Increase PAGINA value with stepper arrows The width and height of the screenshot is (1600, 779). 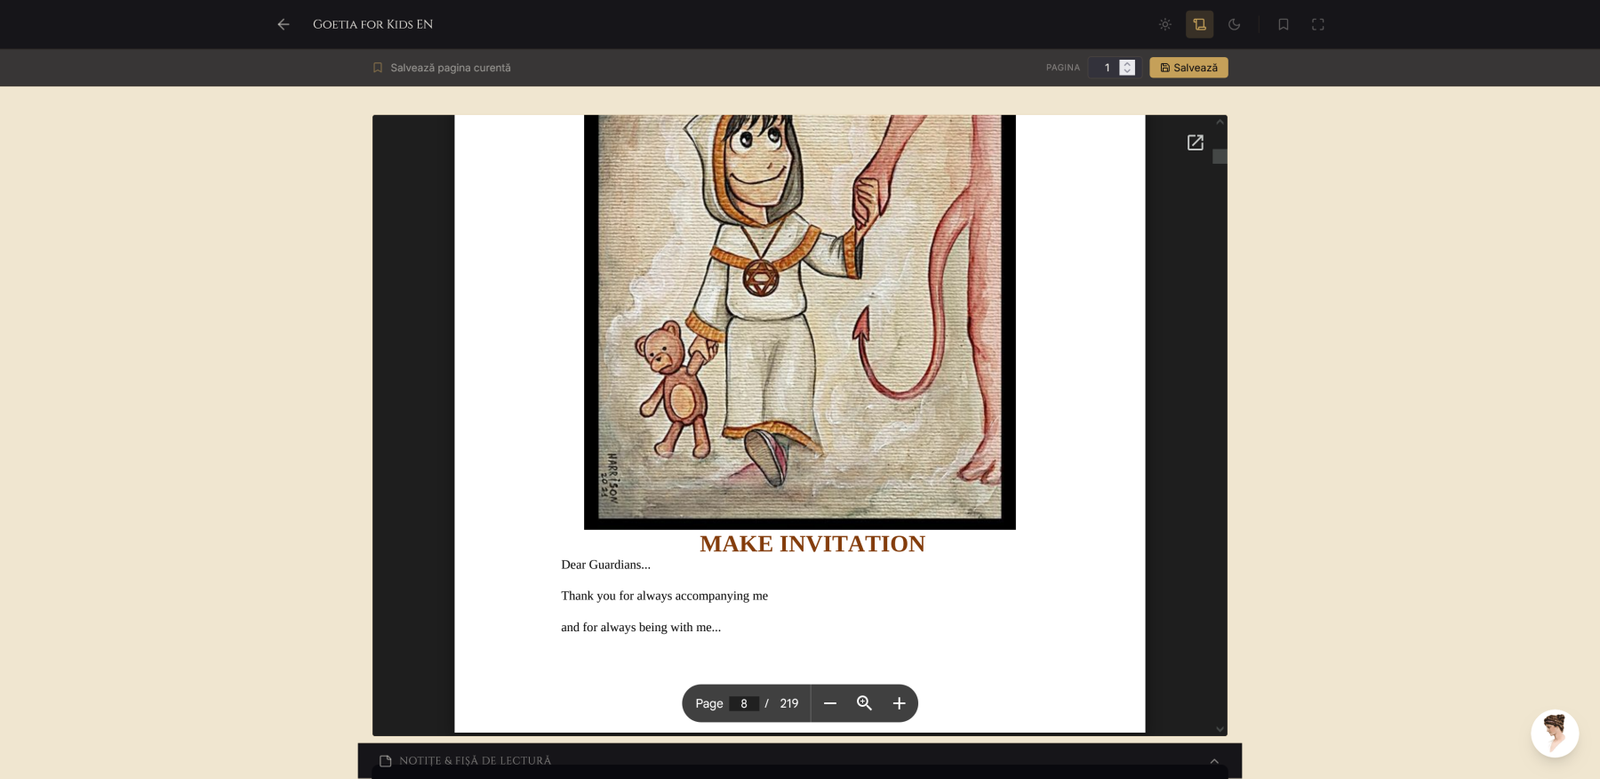pos(1127,63)
